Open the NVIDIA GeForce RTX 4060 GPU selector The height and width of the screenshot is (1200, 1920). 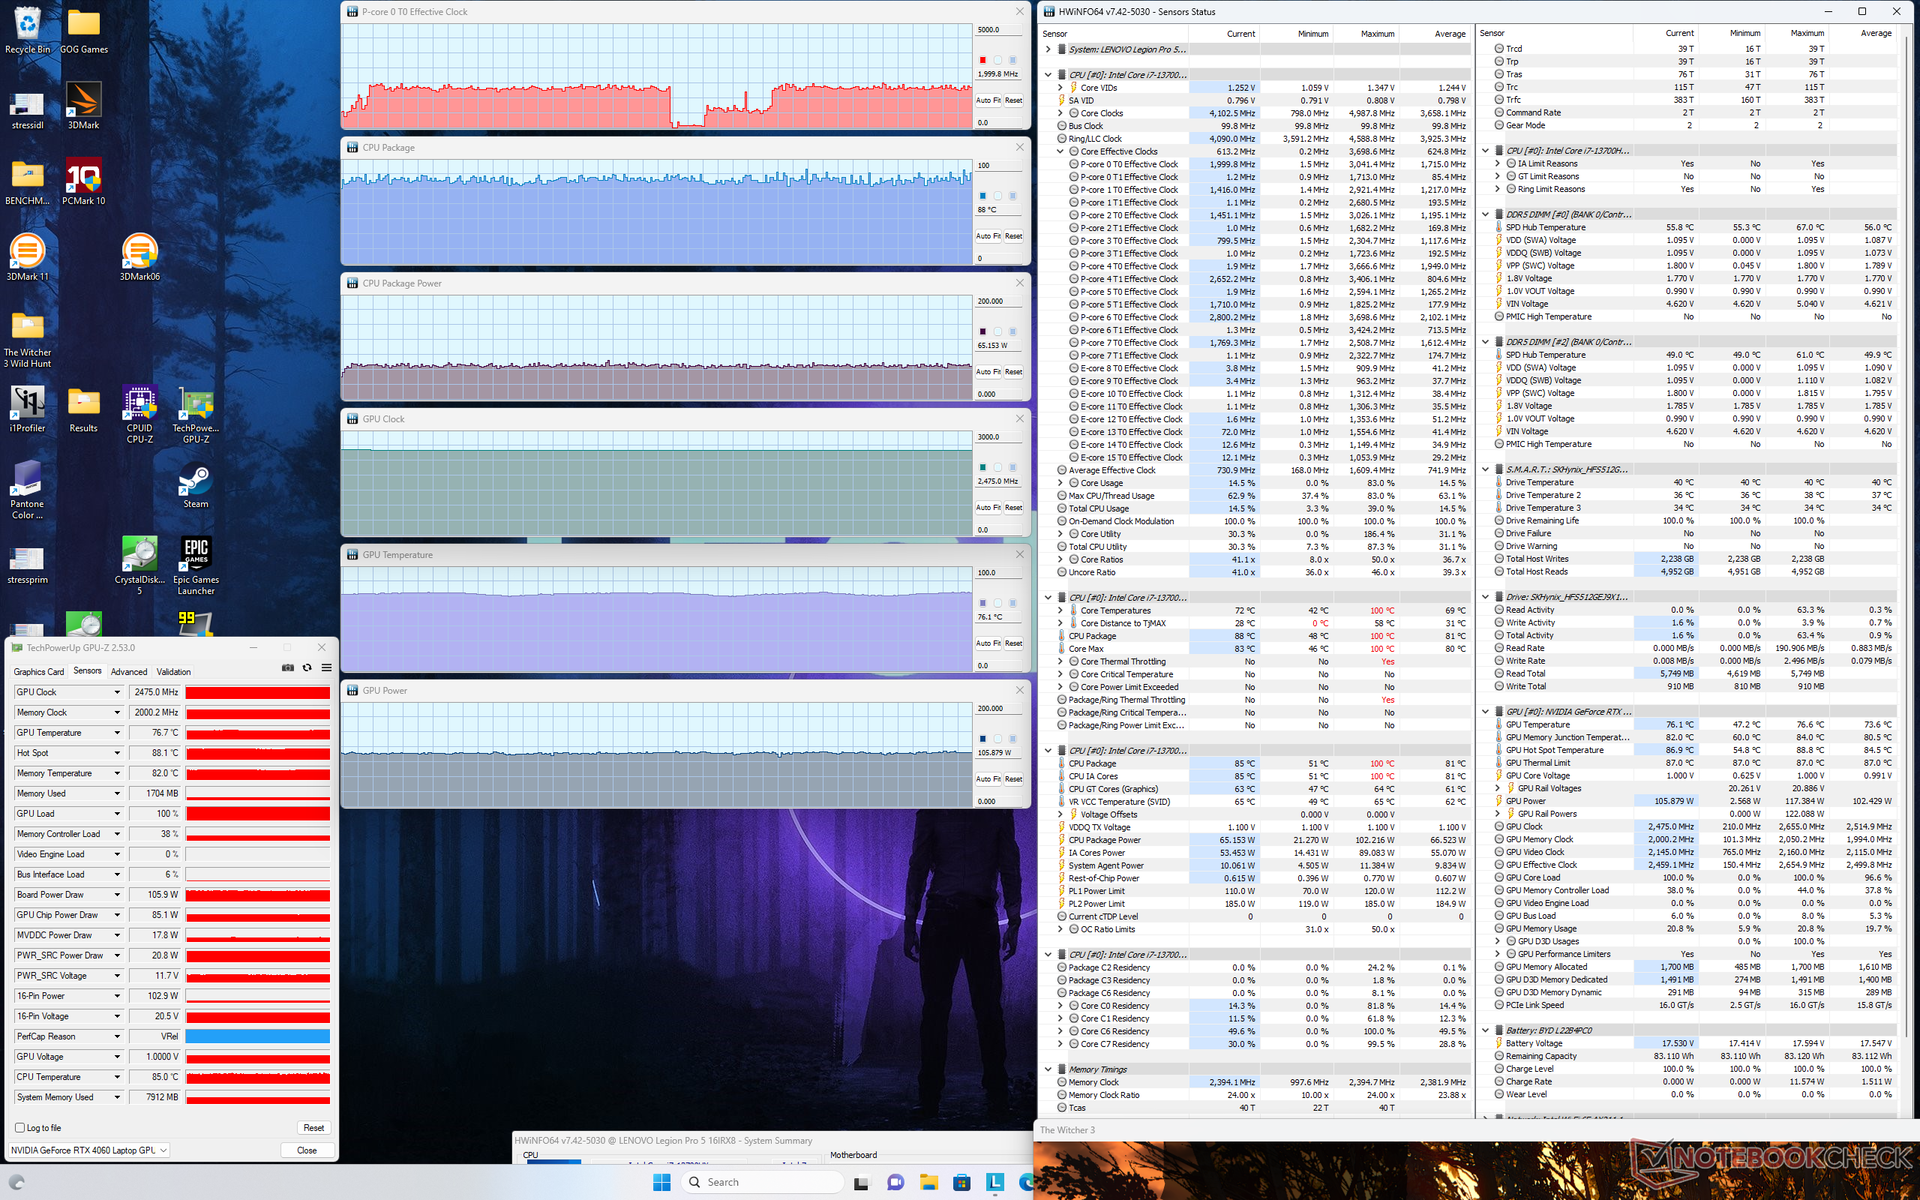[89, 1150]
